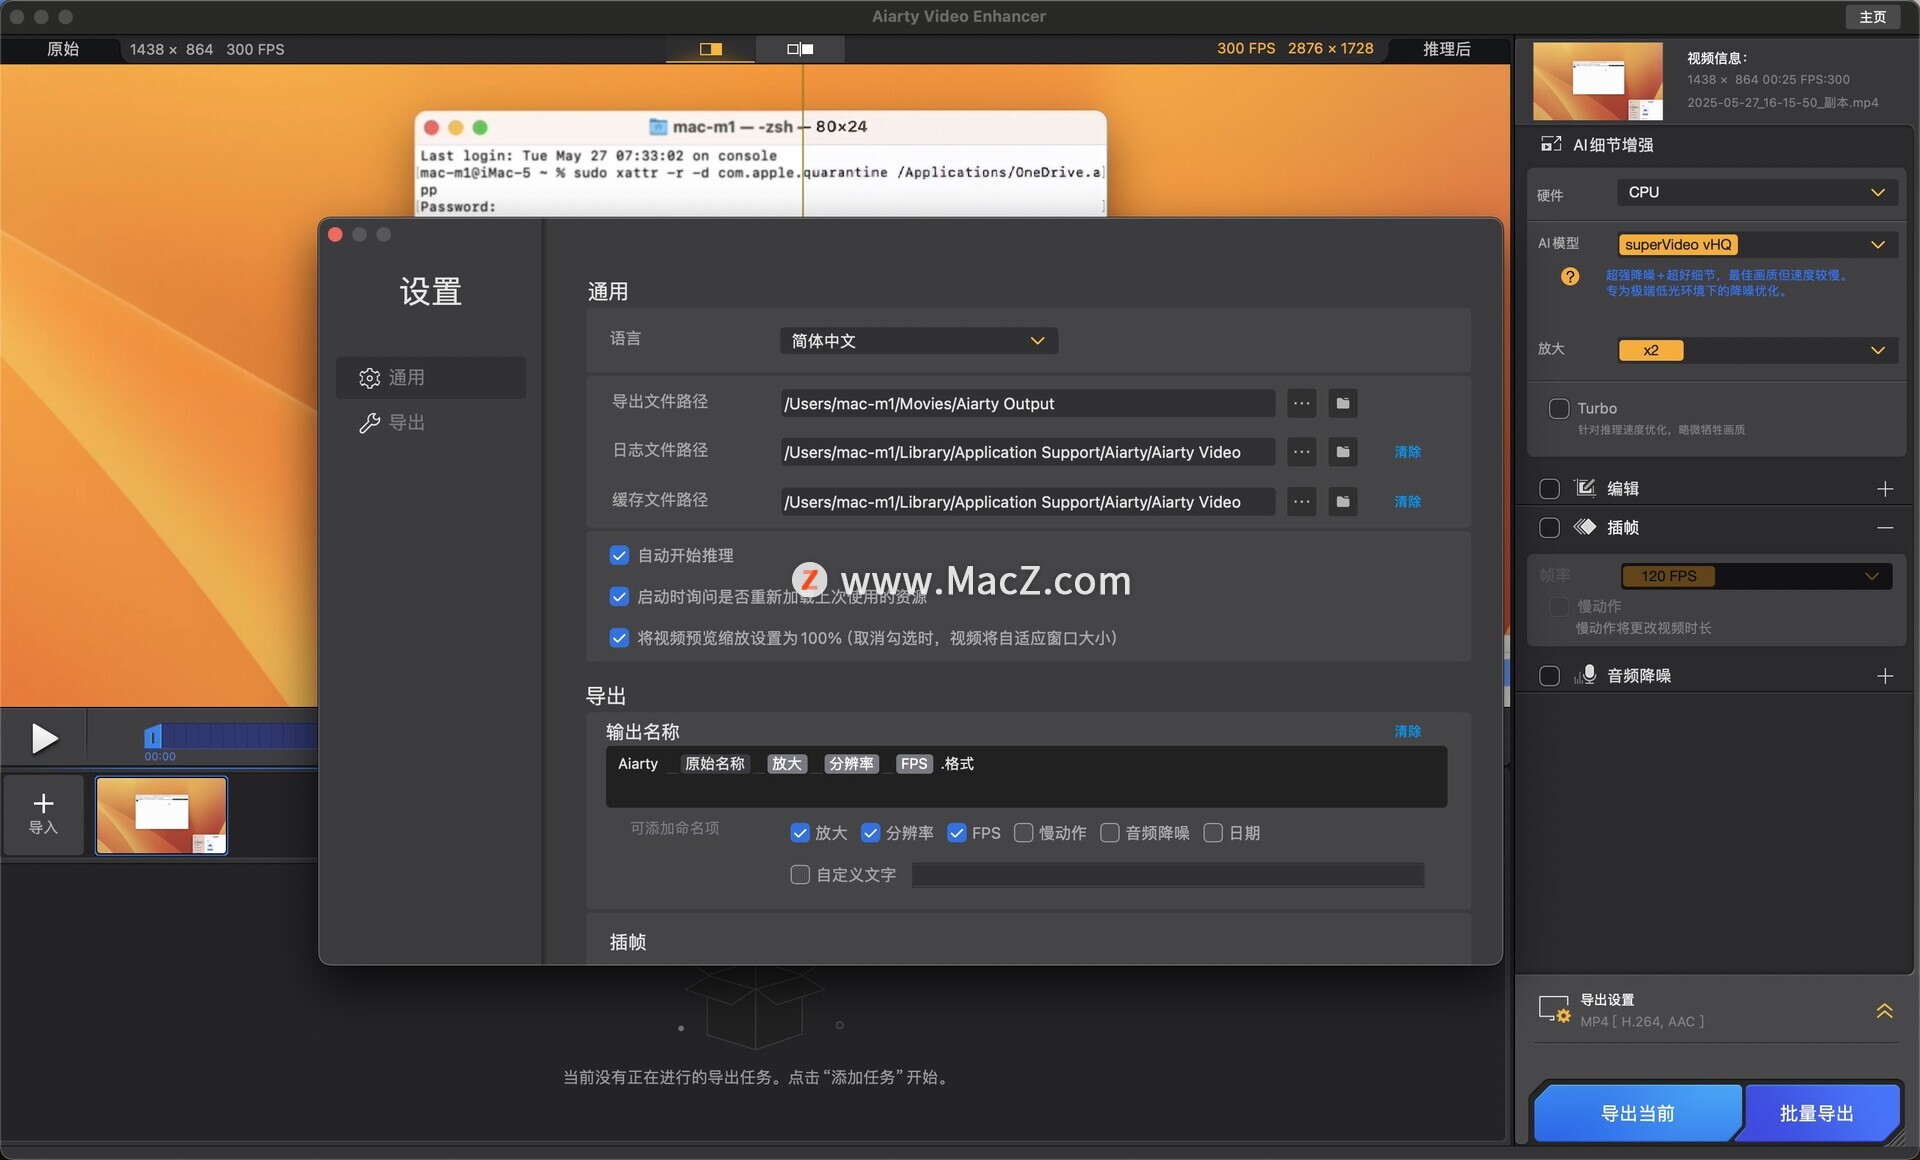Open the hardware CPU dropdown

pyautogui.click(x=1757, y=193)
